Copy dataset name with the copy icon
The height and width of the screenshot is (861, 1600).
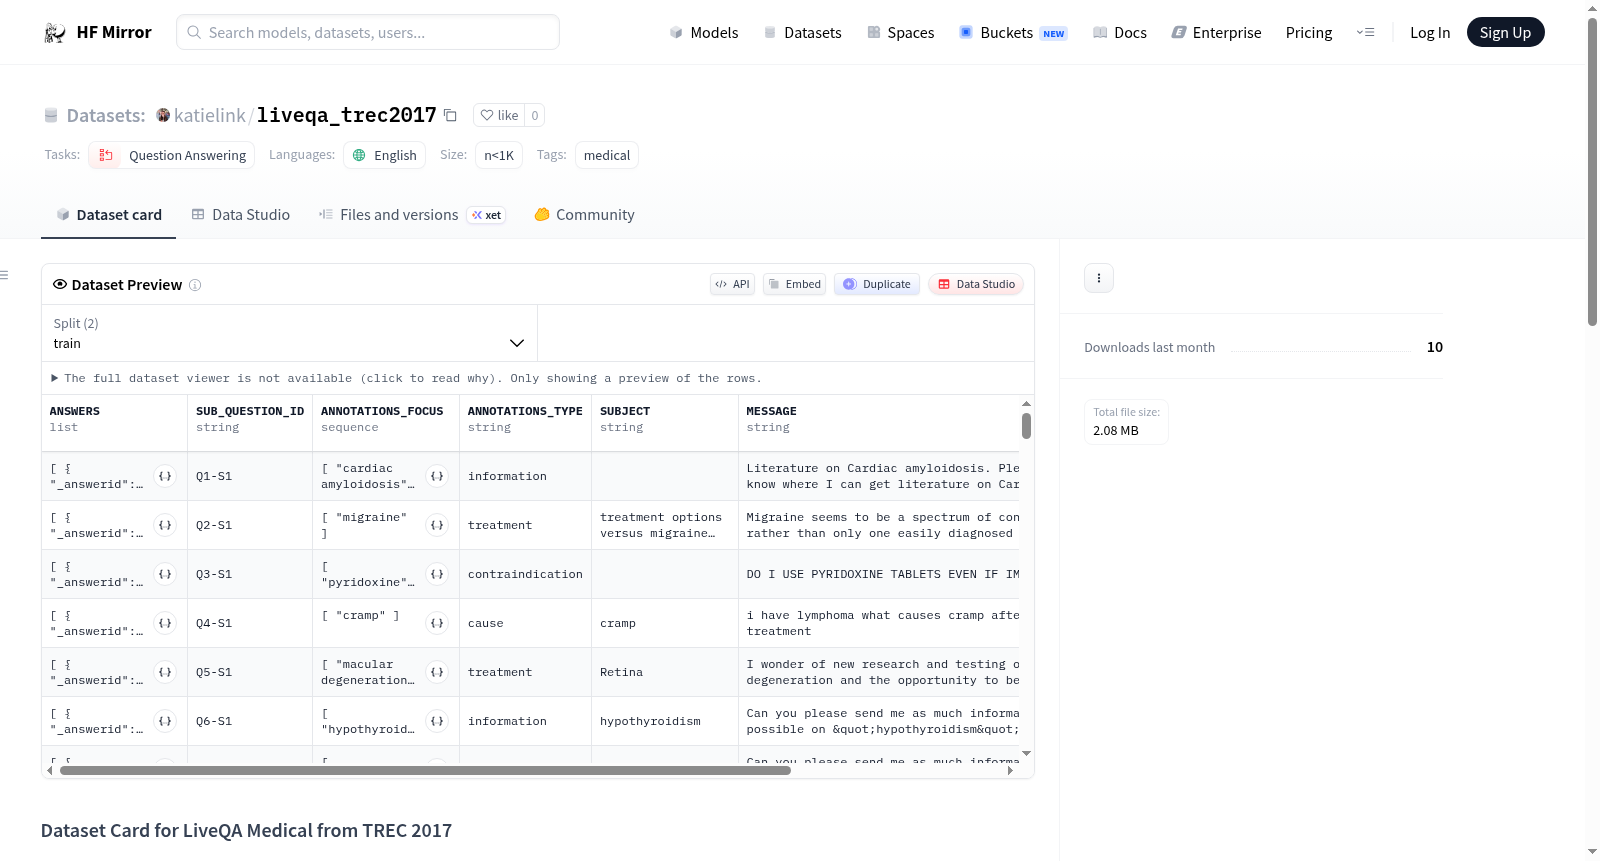(x=451, y=115)
